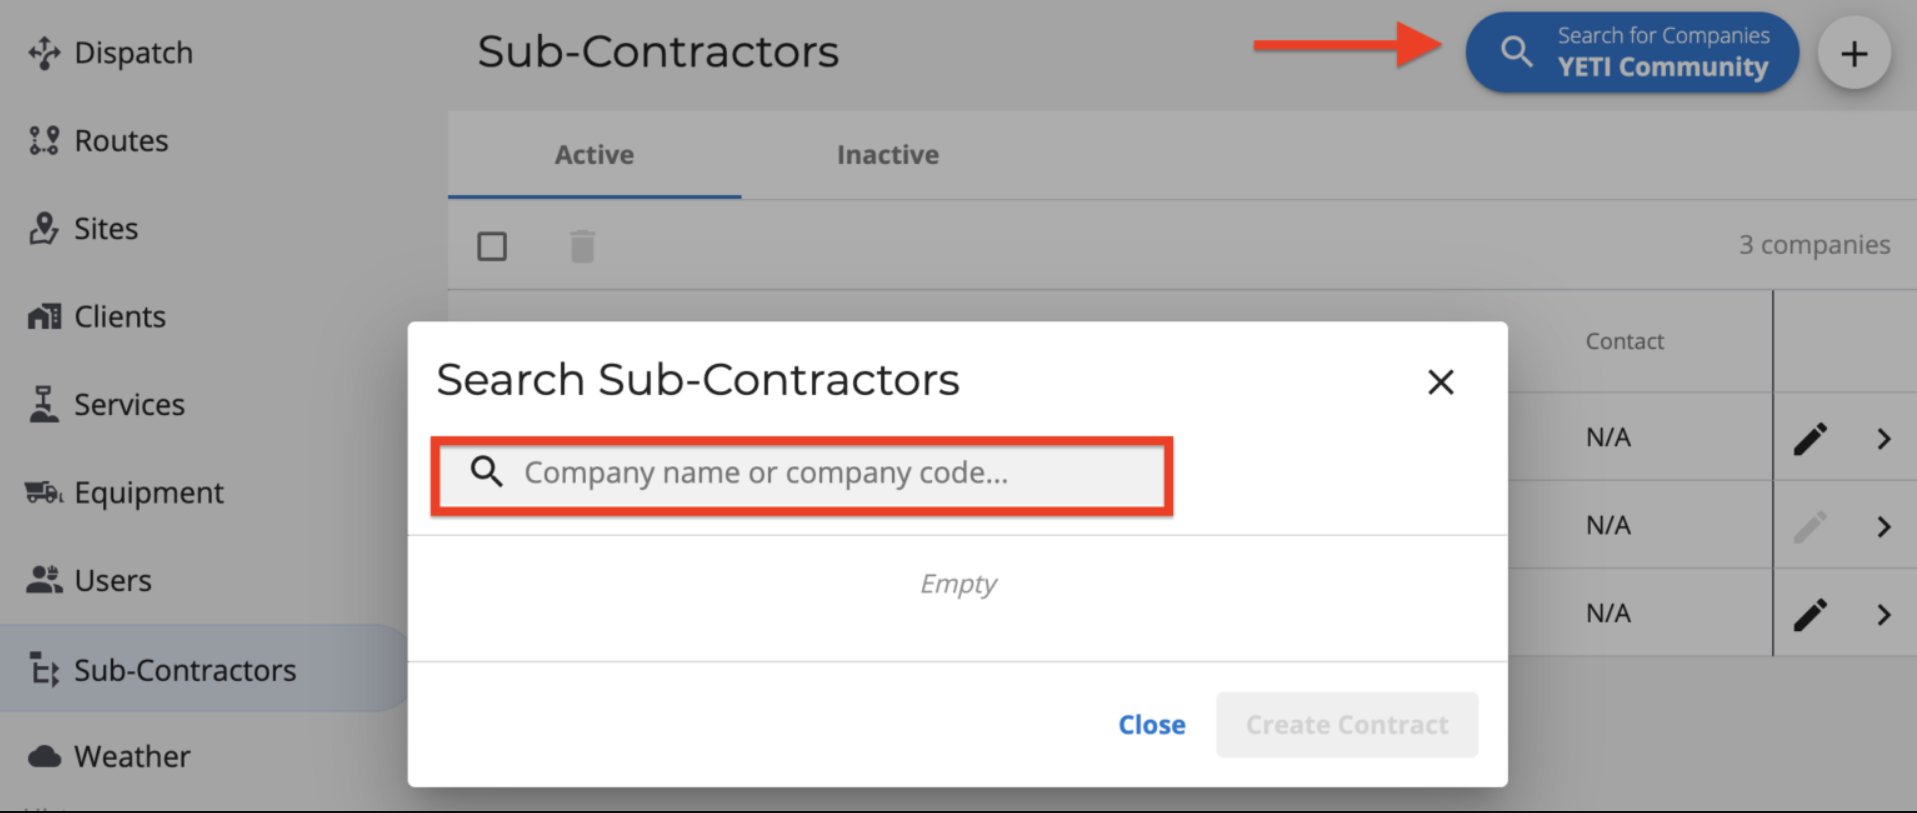Click the delete trash icon
This screenshot has height=813, width=1917.
coord(582,246)
